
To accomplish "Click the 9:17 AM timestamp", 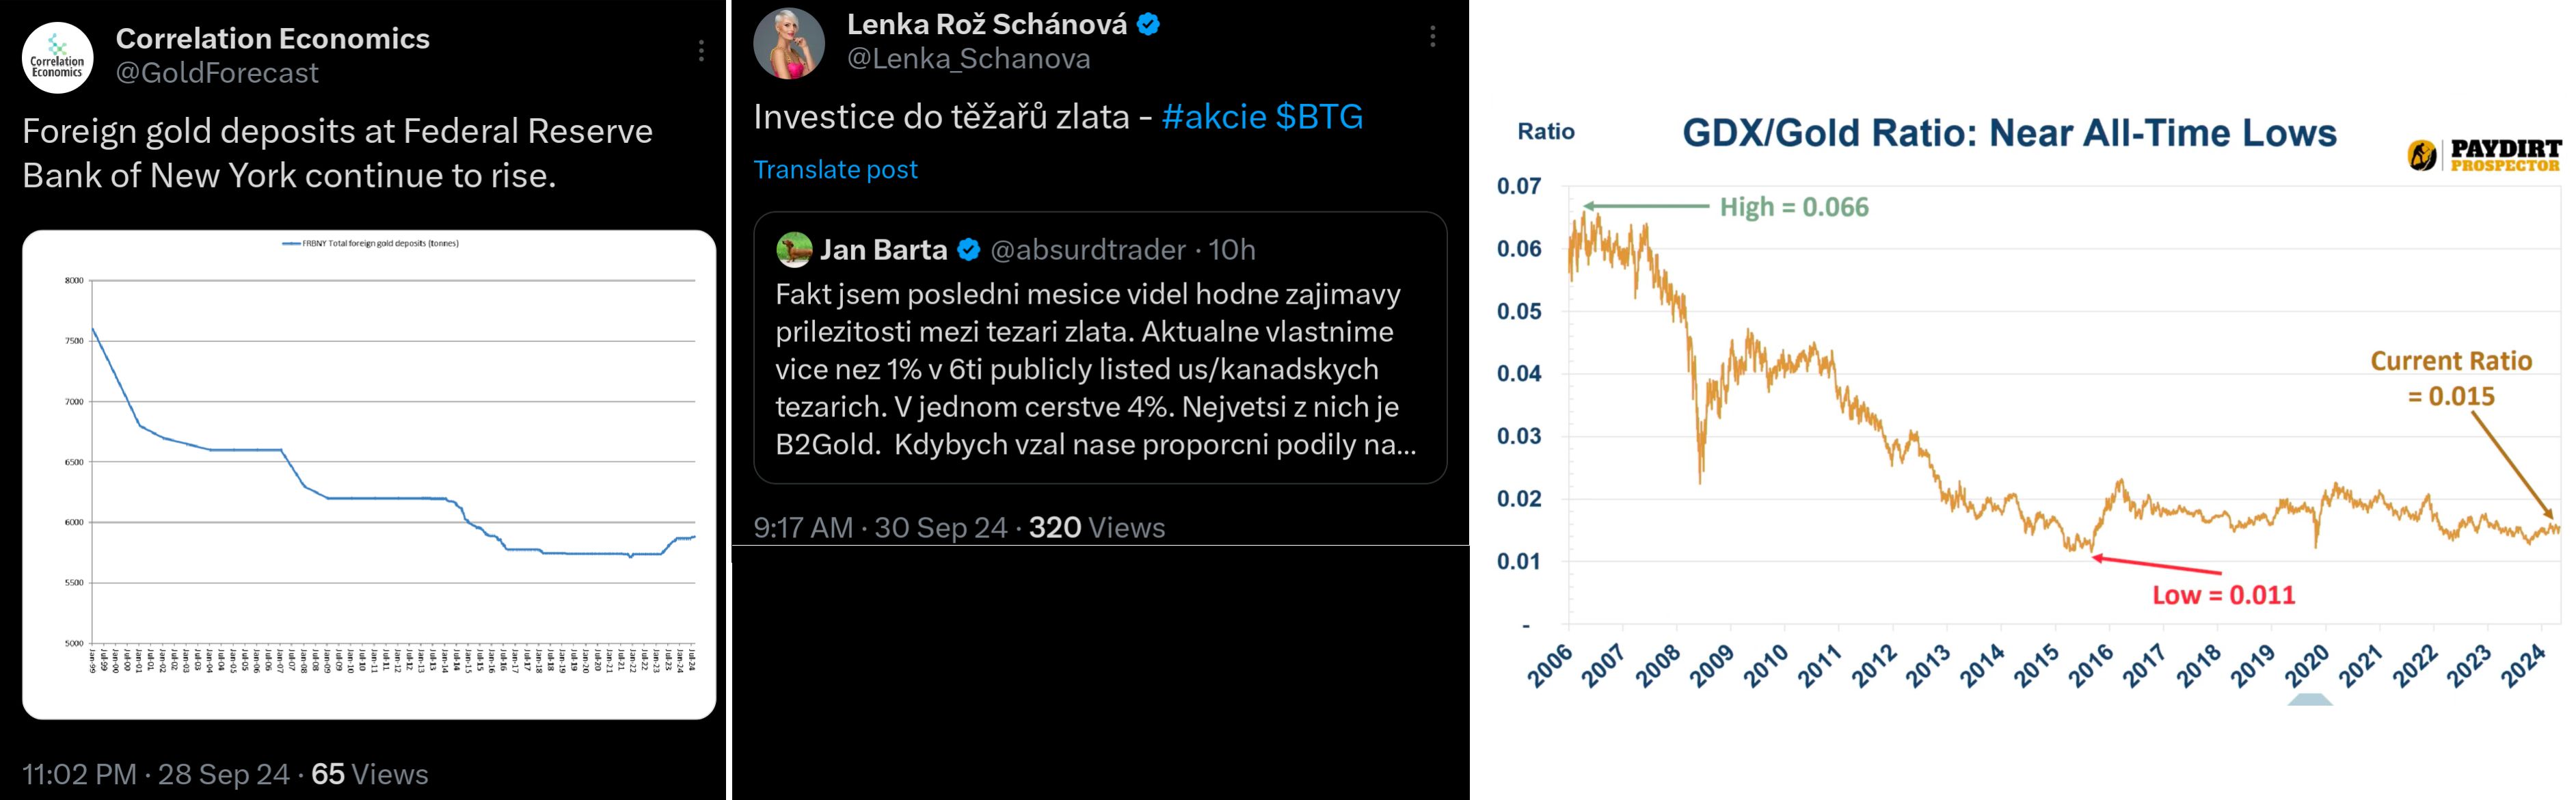I will pos(880,527).
